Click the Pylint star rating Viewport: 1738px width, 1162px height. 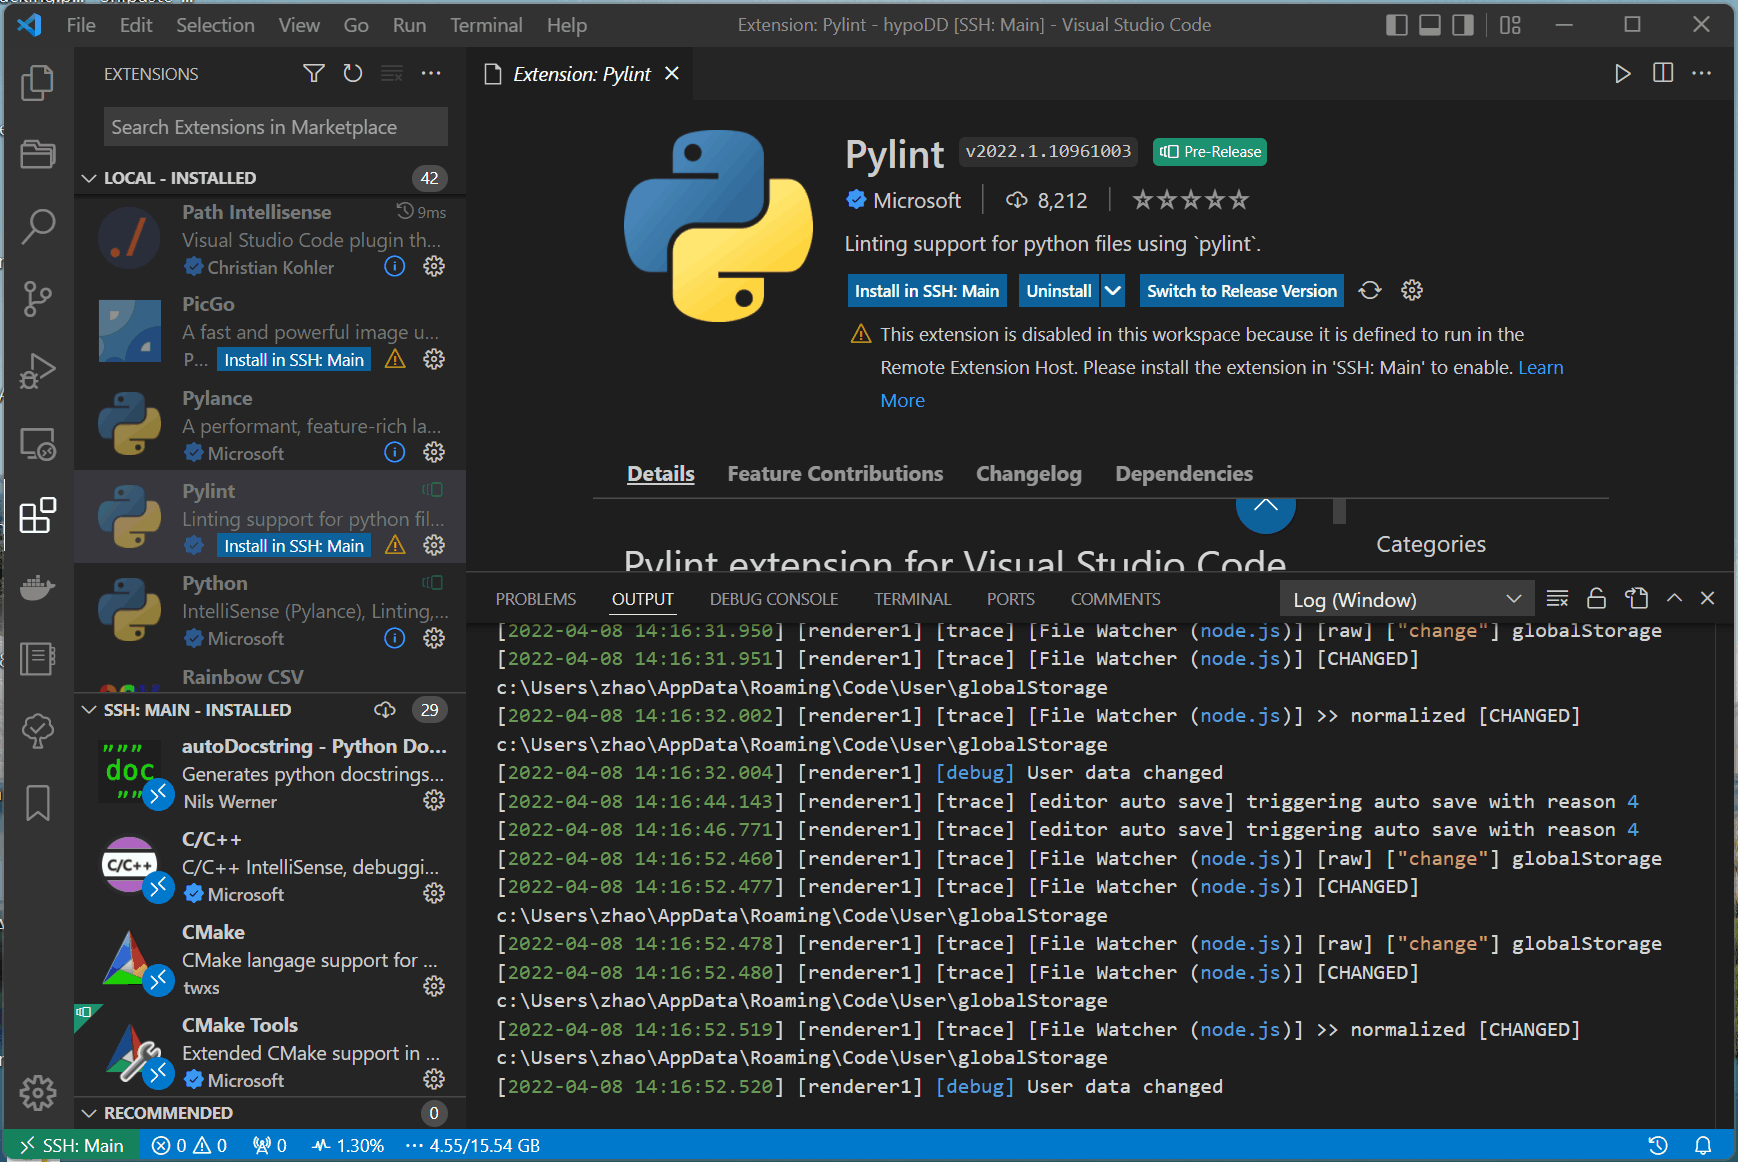1190,200
